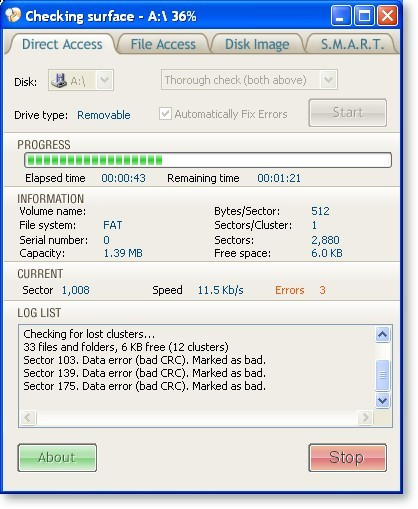Image resolution: width=418 pixels, height=509 pixels.
Task: Maximize the Checking surface window
Action: tap(364, 15)
